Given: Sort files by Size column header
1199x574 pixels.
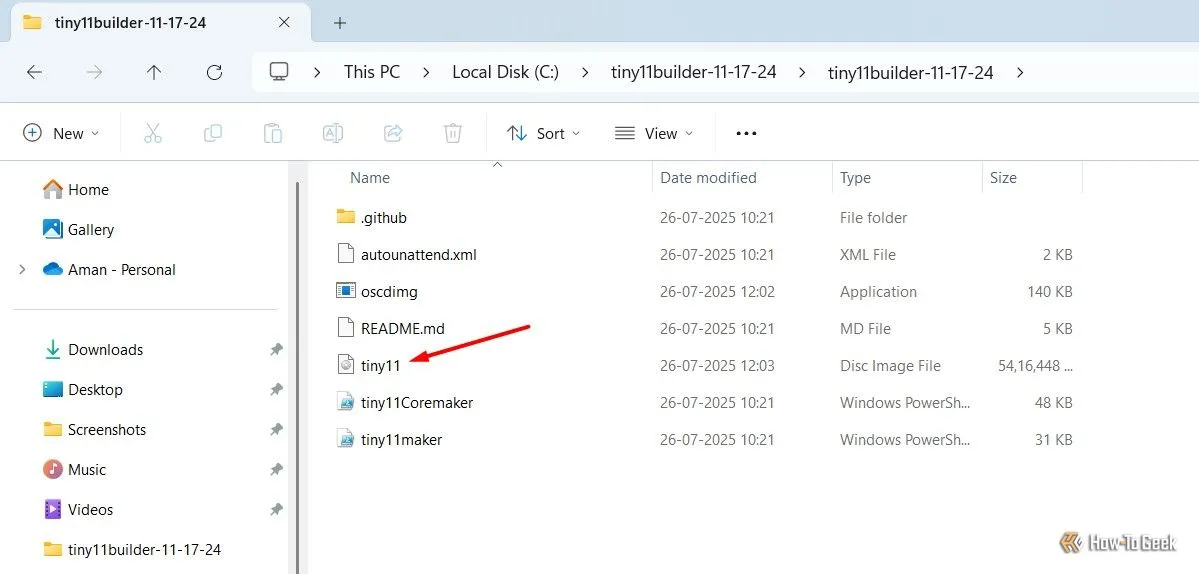Looking at the screenshot, I should 1003,177.
